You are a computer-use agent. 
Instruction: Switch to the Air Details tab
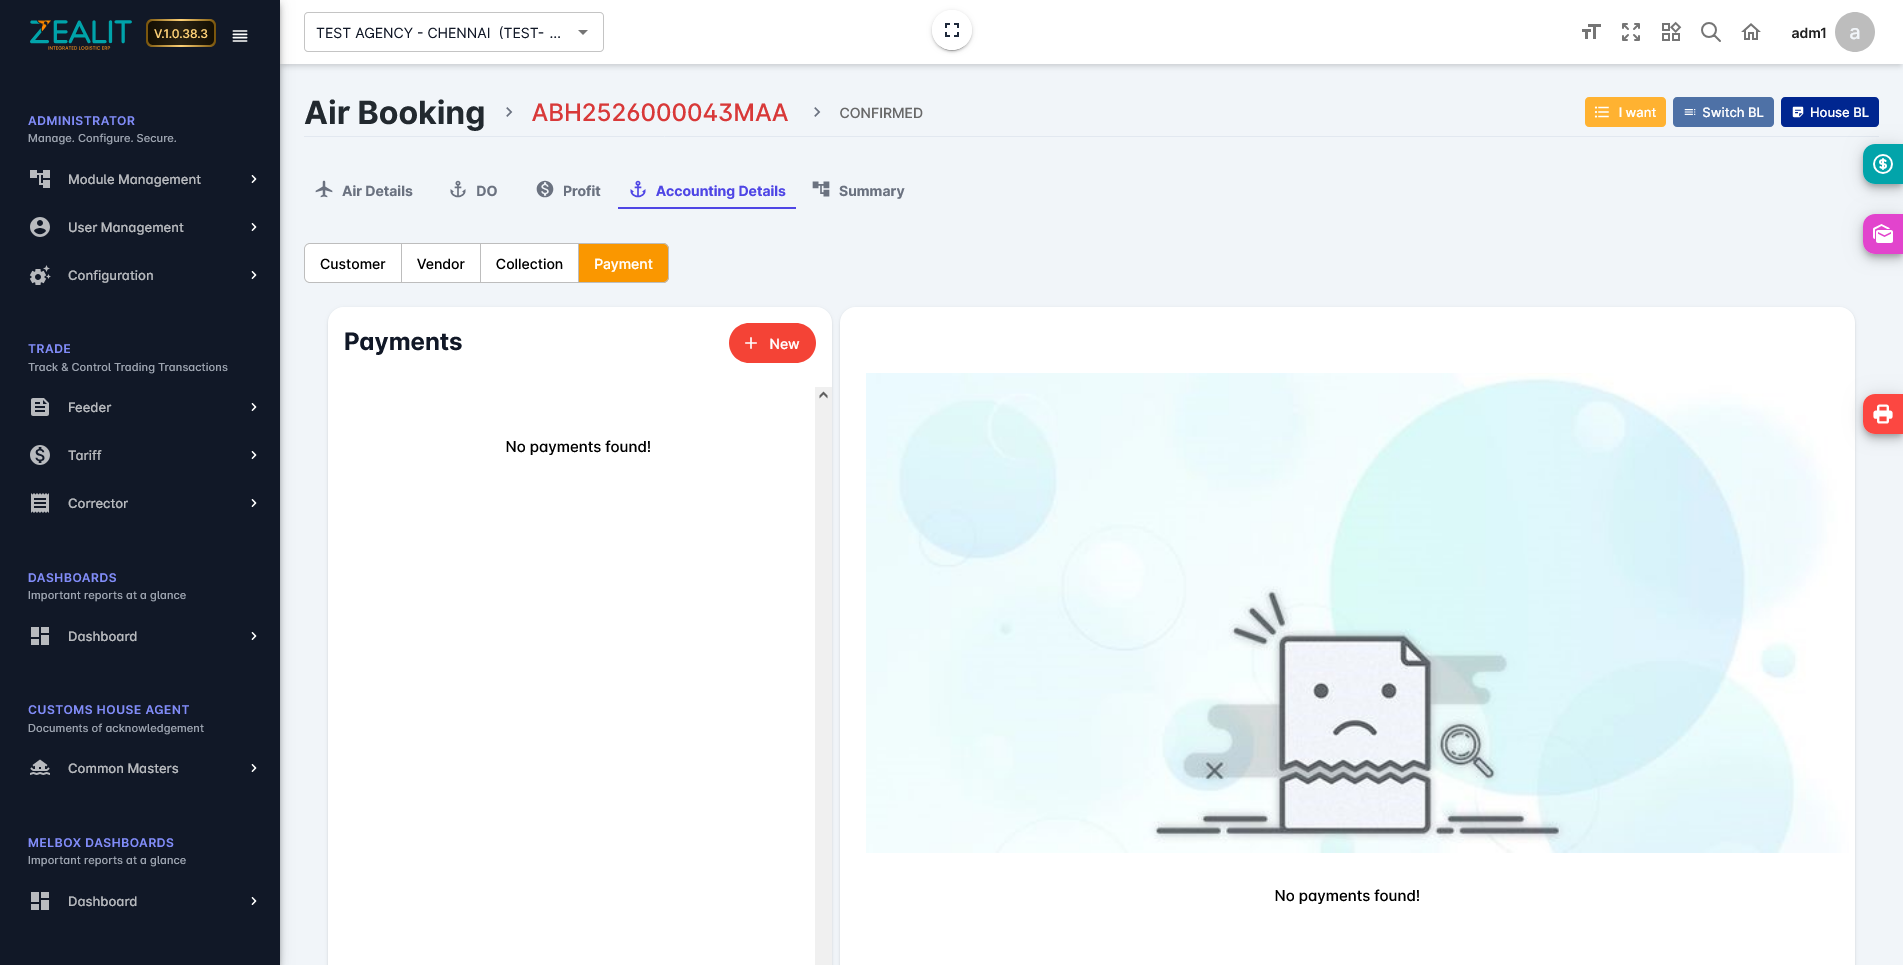coord(364,191)
